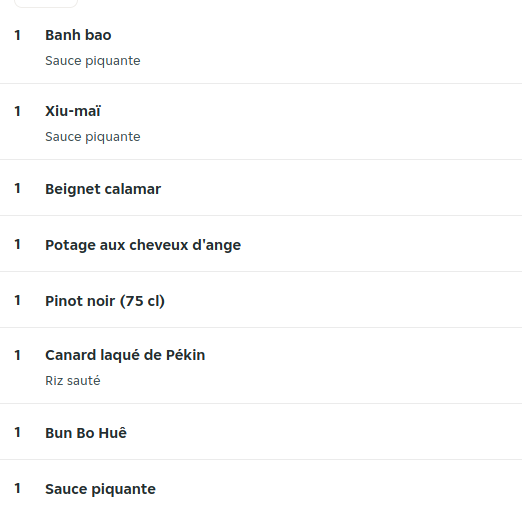Open Potage aux cheveux d'ange item
The width and height of the screenshot is (522, 506).
[x=143, y=245]
